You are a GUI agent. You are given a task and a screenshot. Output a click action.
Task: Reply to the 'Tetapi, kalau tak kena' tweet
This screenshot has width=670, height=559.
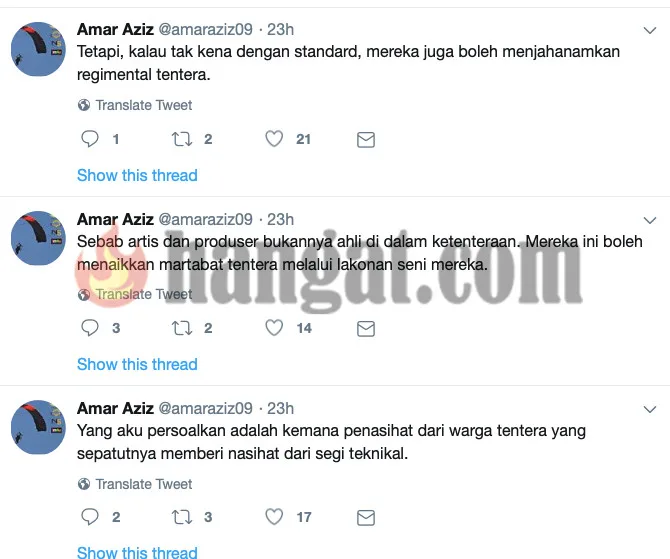click(90, 139)
